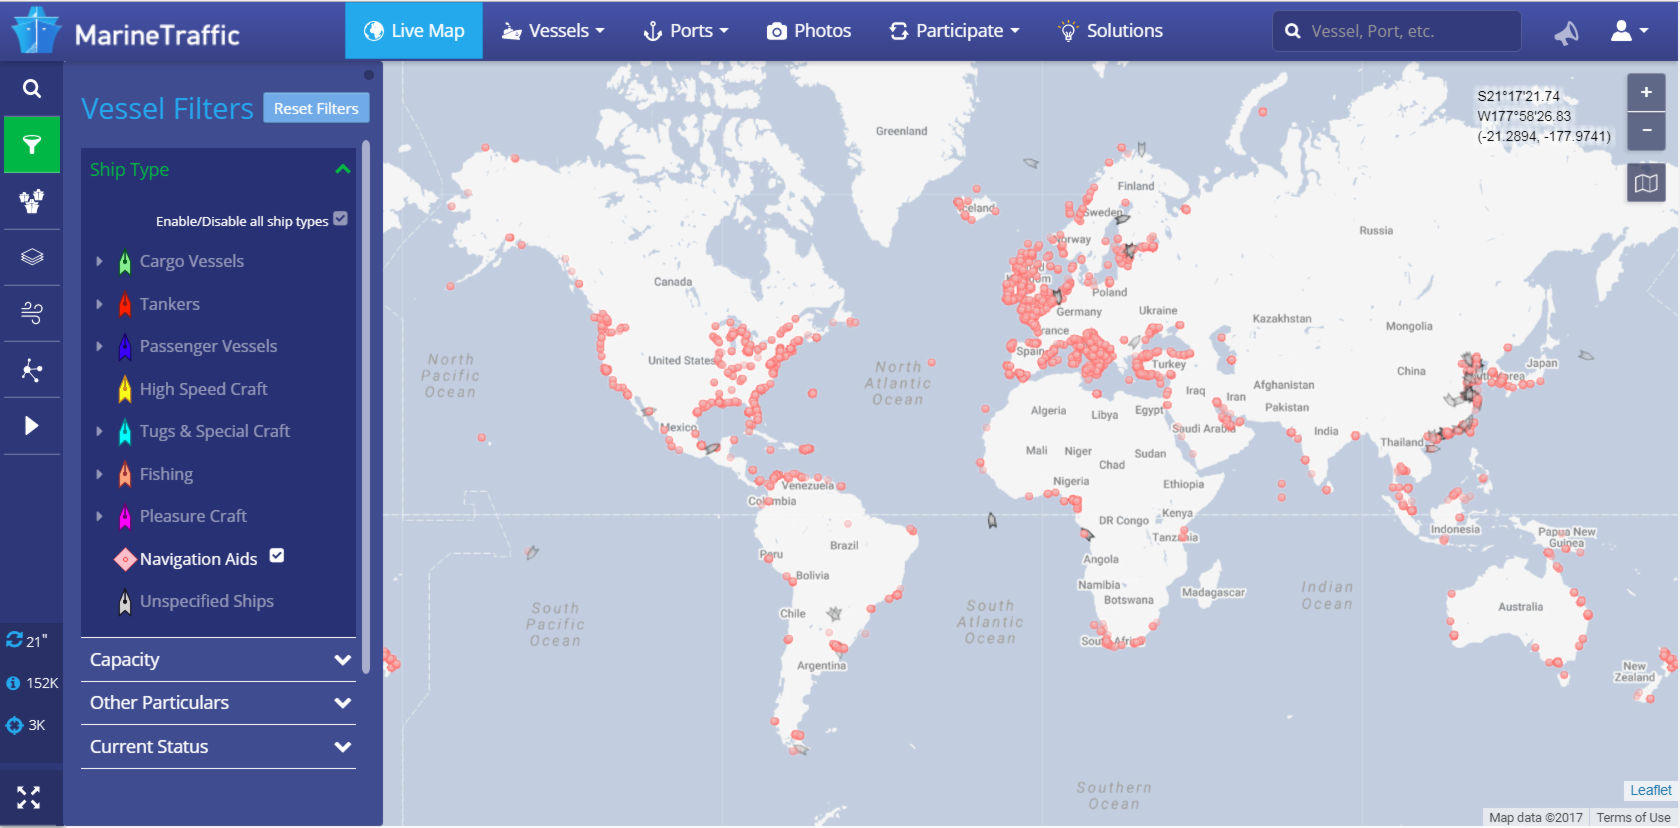Expand the Cargo Vessels tree item

(99, 261)
